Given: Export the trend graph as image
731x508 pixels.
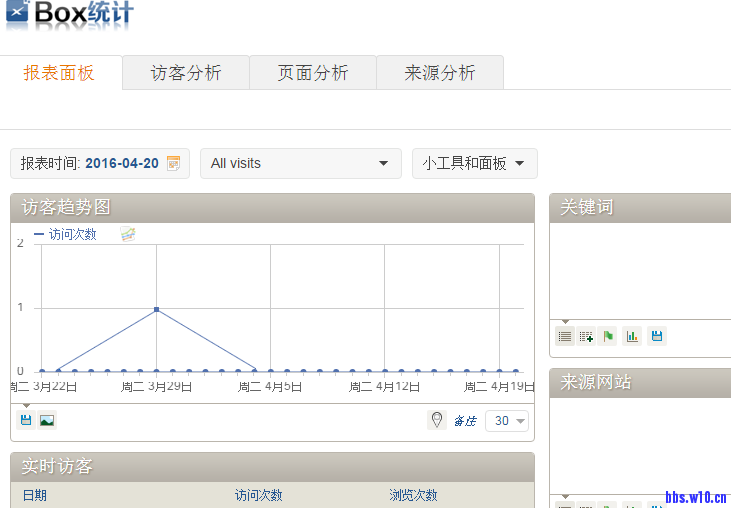Looking at the screenshot, I should pyautogui.click(x=47, y=420).
